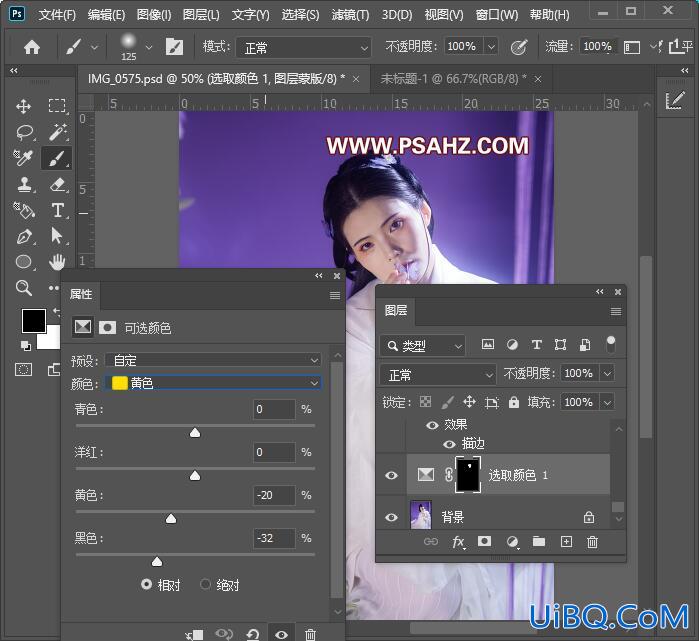Select the Brush tool in toolbox
This screenshot has height=641, width=699.
pyautogui.click(x=57, y=158)
